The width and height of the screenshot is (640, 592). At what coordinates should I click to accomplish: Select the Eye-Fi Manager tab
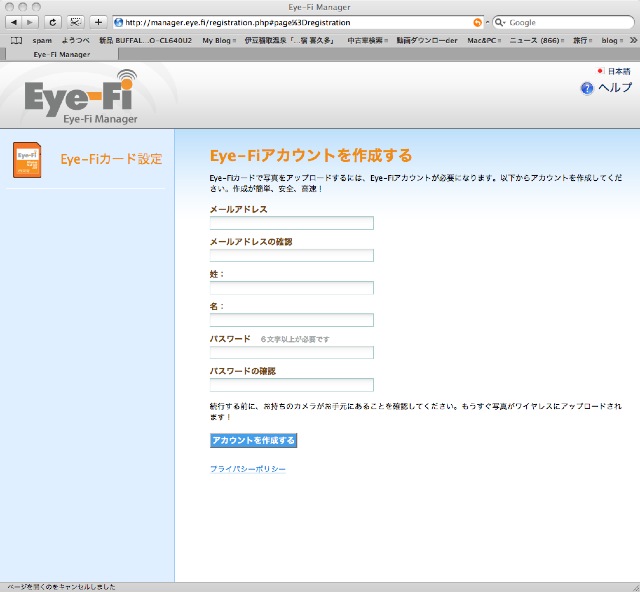point(62,54)
